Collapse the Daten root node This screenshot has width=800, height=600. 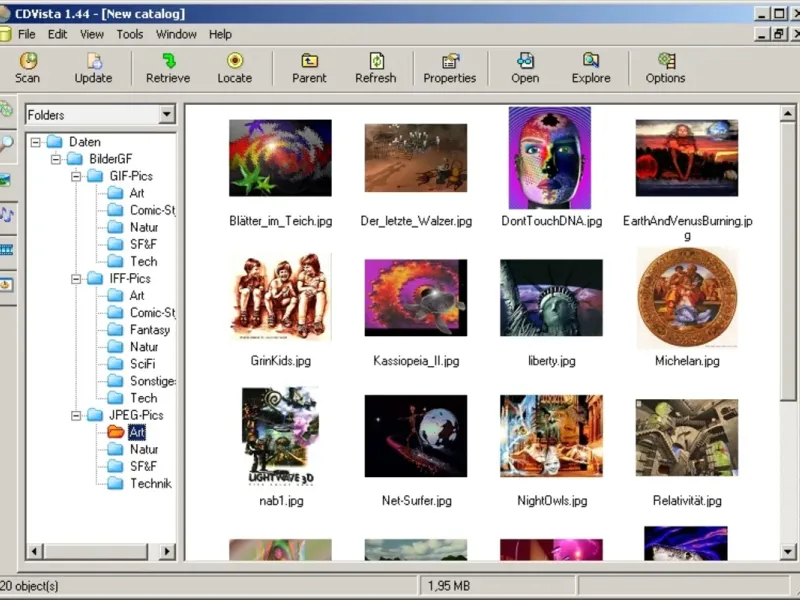coord(36,142)
